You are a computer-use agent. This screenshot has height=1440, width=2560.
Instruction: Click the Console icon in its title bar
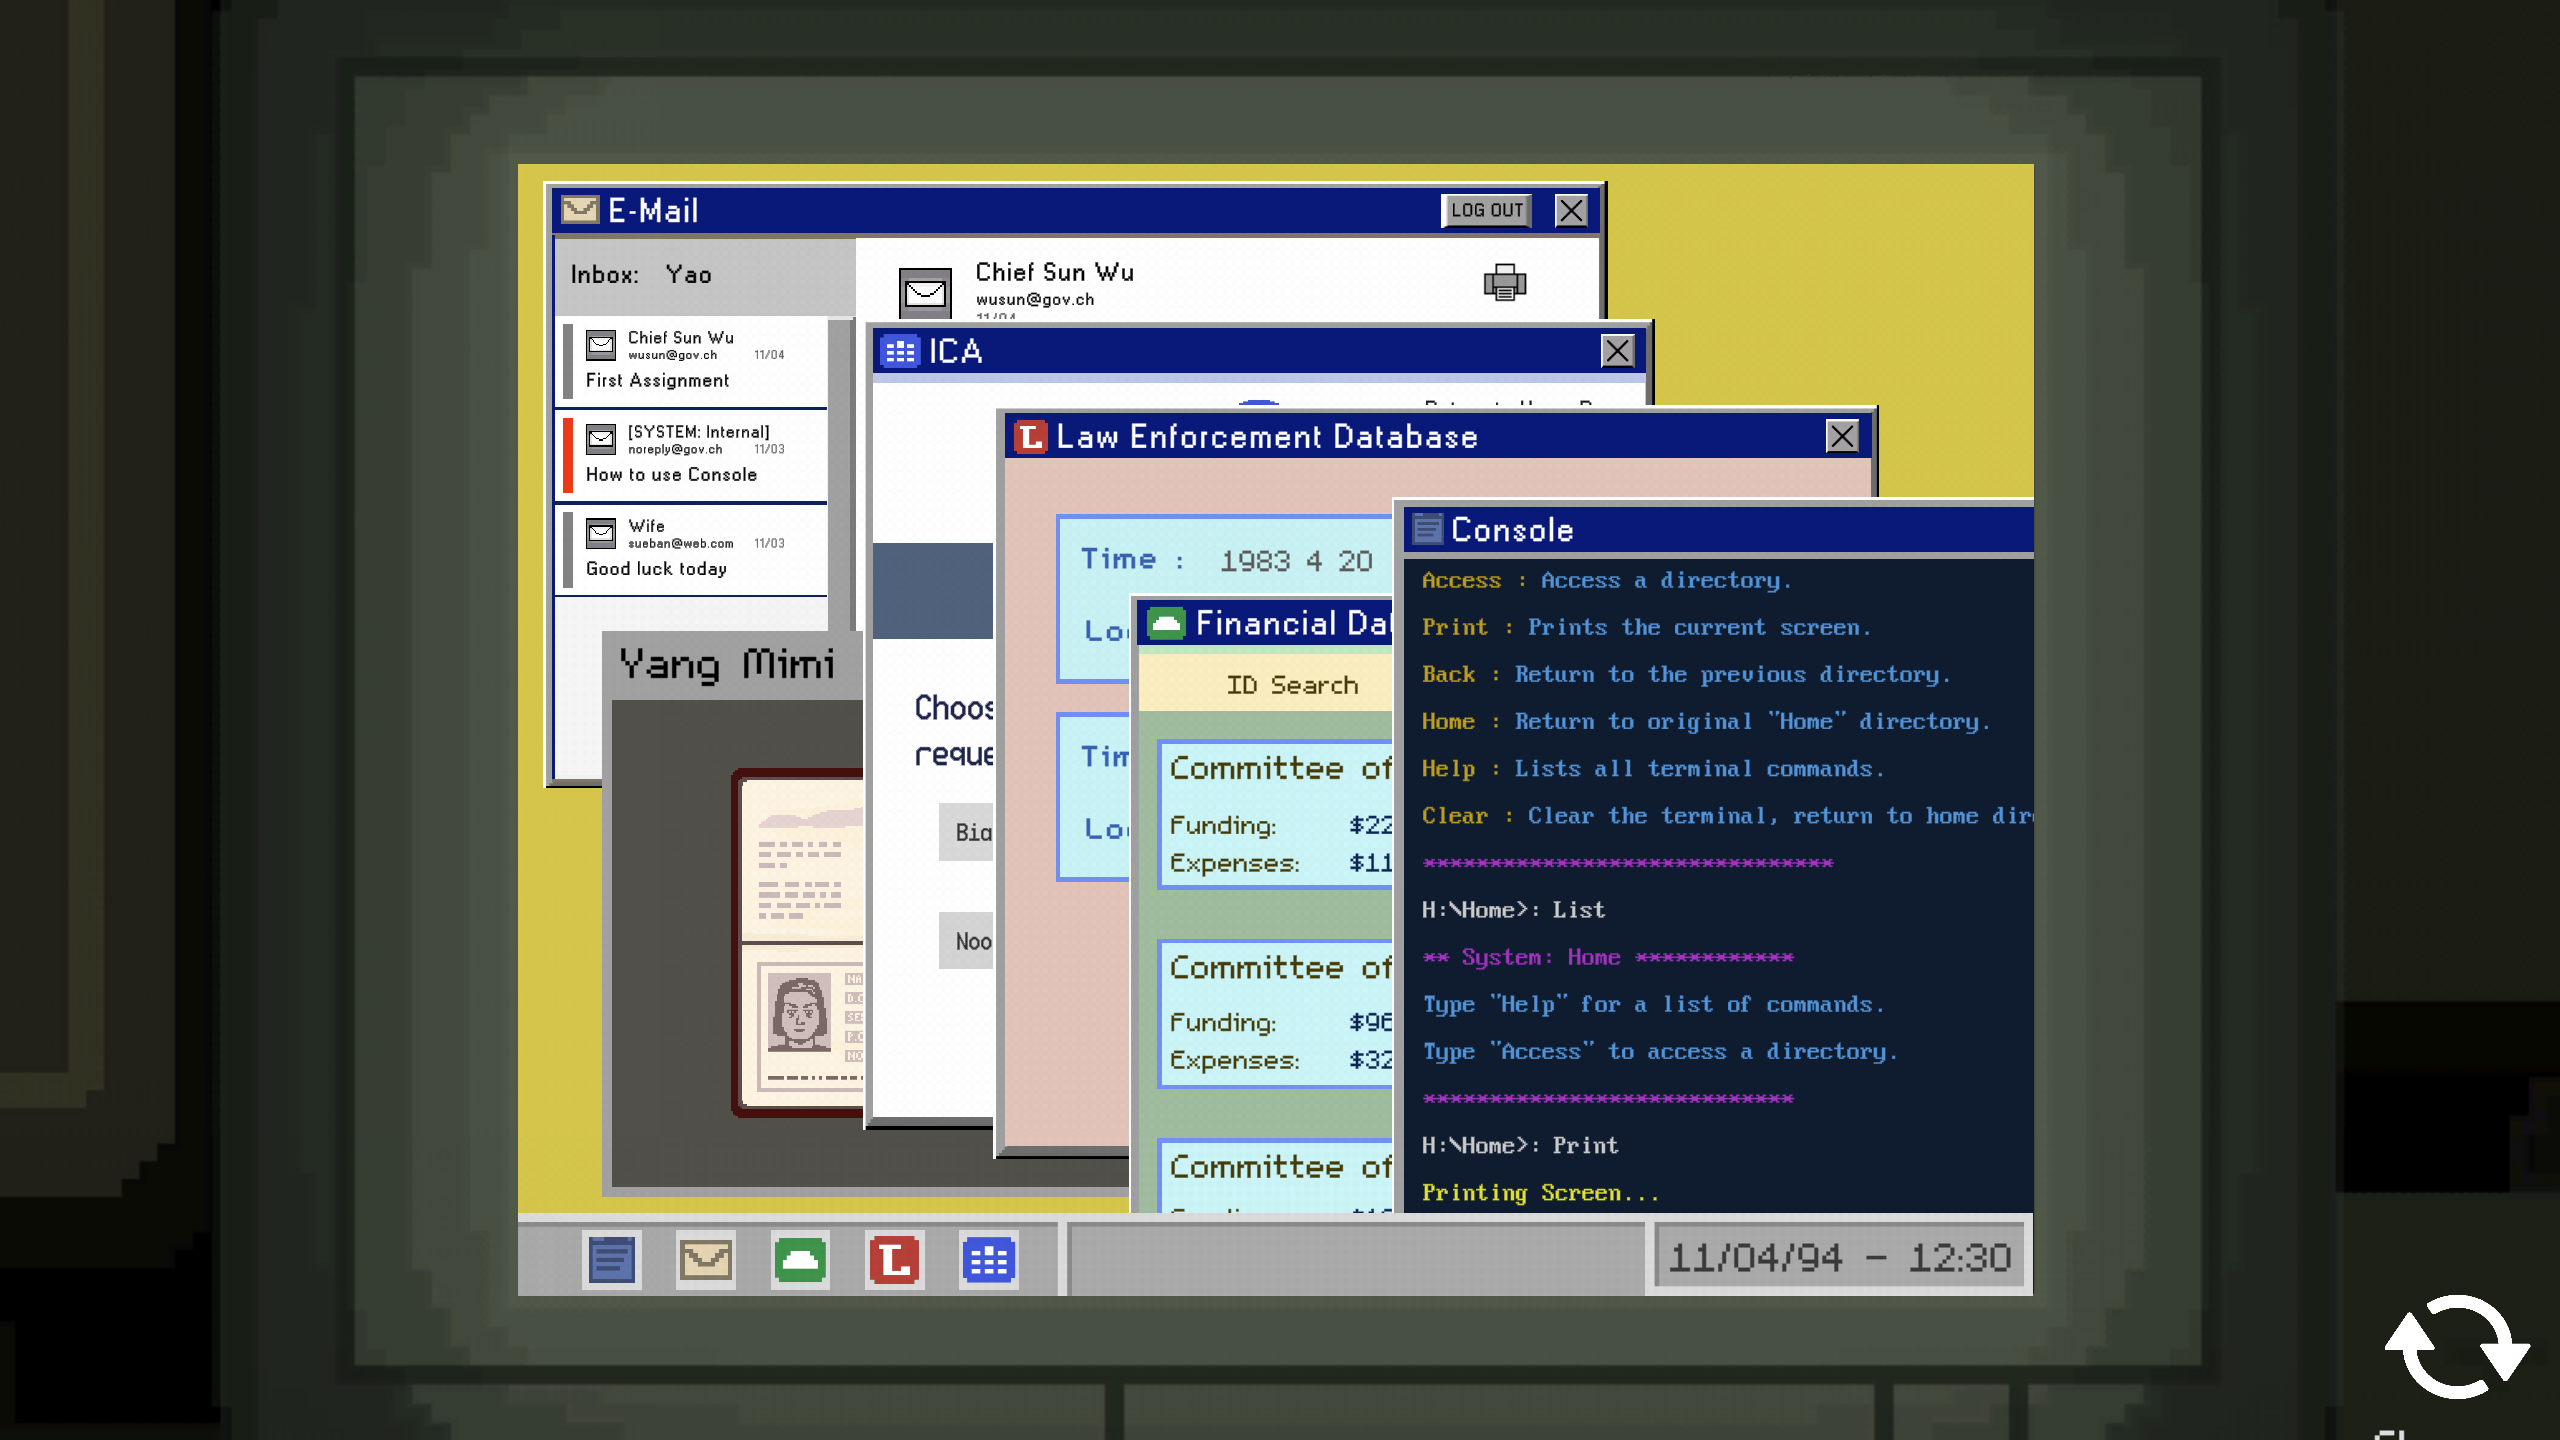click(x=1429, y=528)
